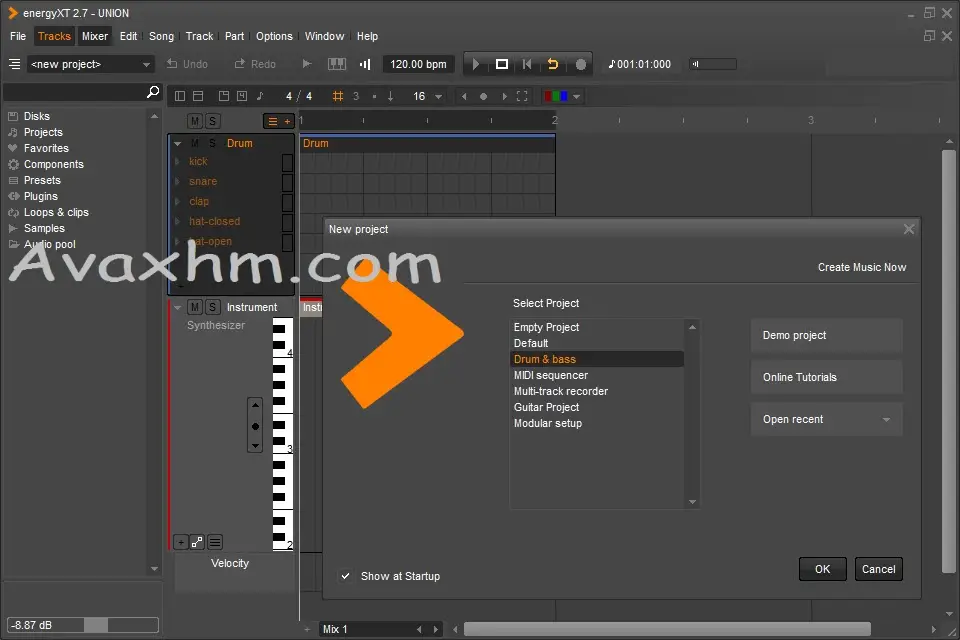Viewport: 960px width, 640px height.
Task: Open the hamburger menu beside the project selector
Action: [15, 64]
